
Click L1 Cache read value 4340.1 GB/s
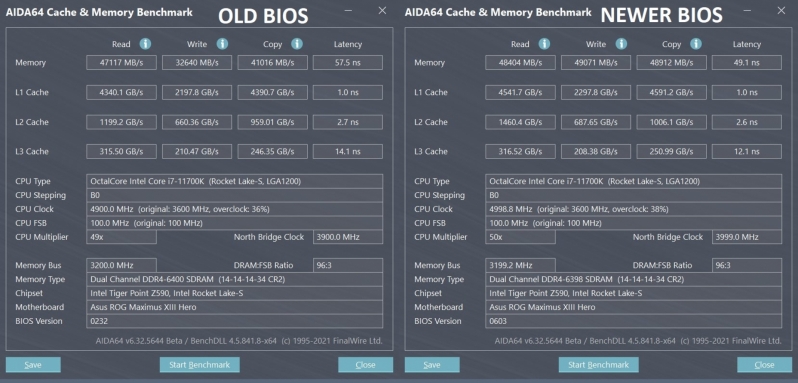[x=121, y=93]
